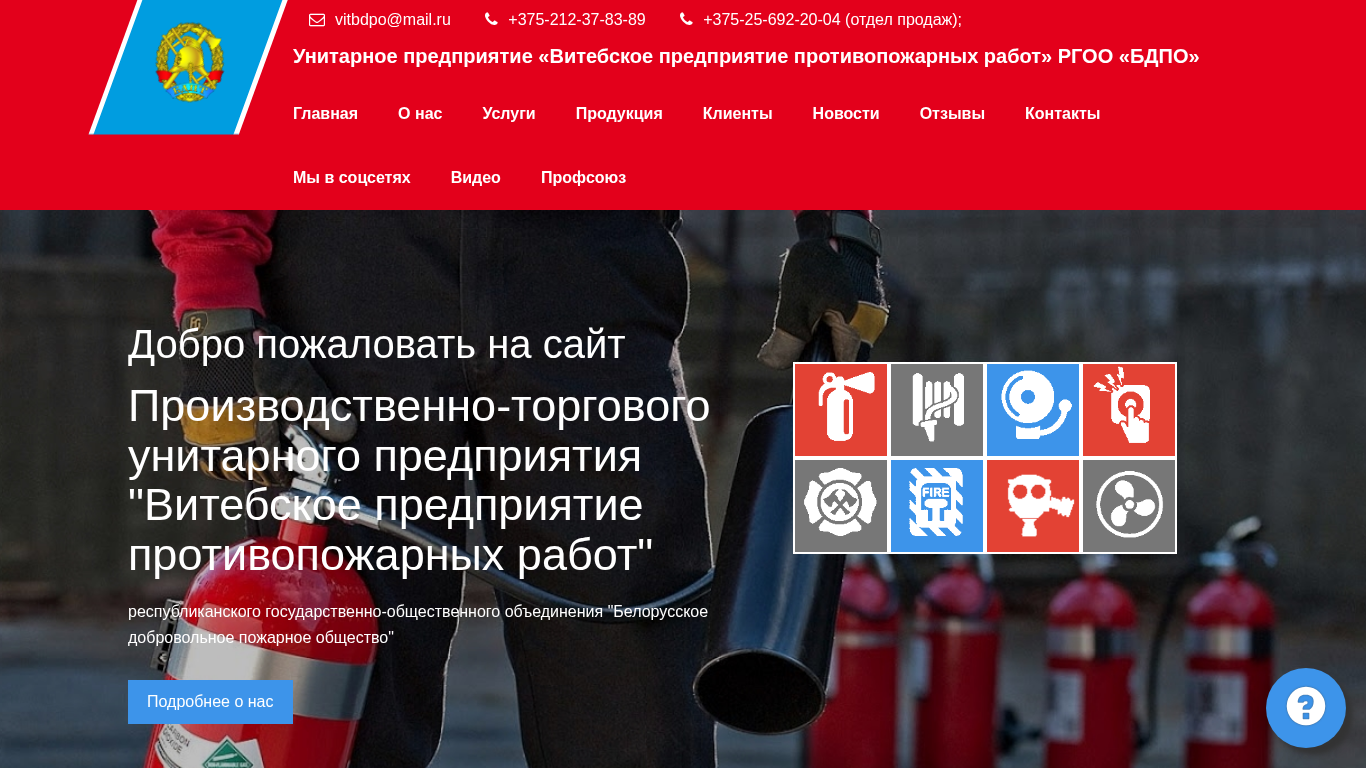Select the manual alarm push-button tile
The height and width of the screenshot is (768, 1366).
tap(1129, 410)
